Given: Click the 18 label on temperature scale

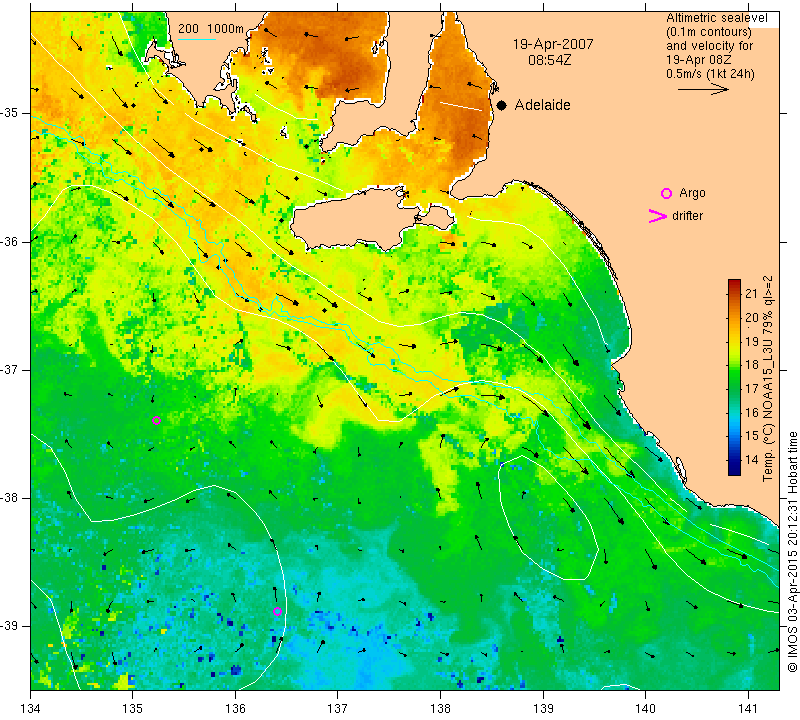Looking at the screenshot, I should click(752, 364).
